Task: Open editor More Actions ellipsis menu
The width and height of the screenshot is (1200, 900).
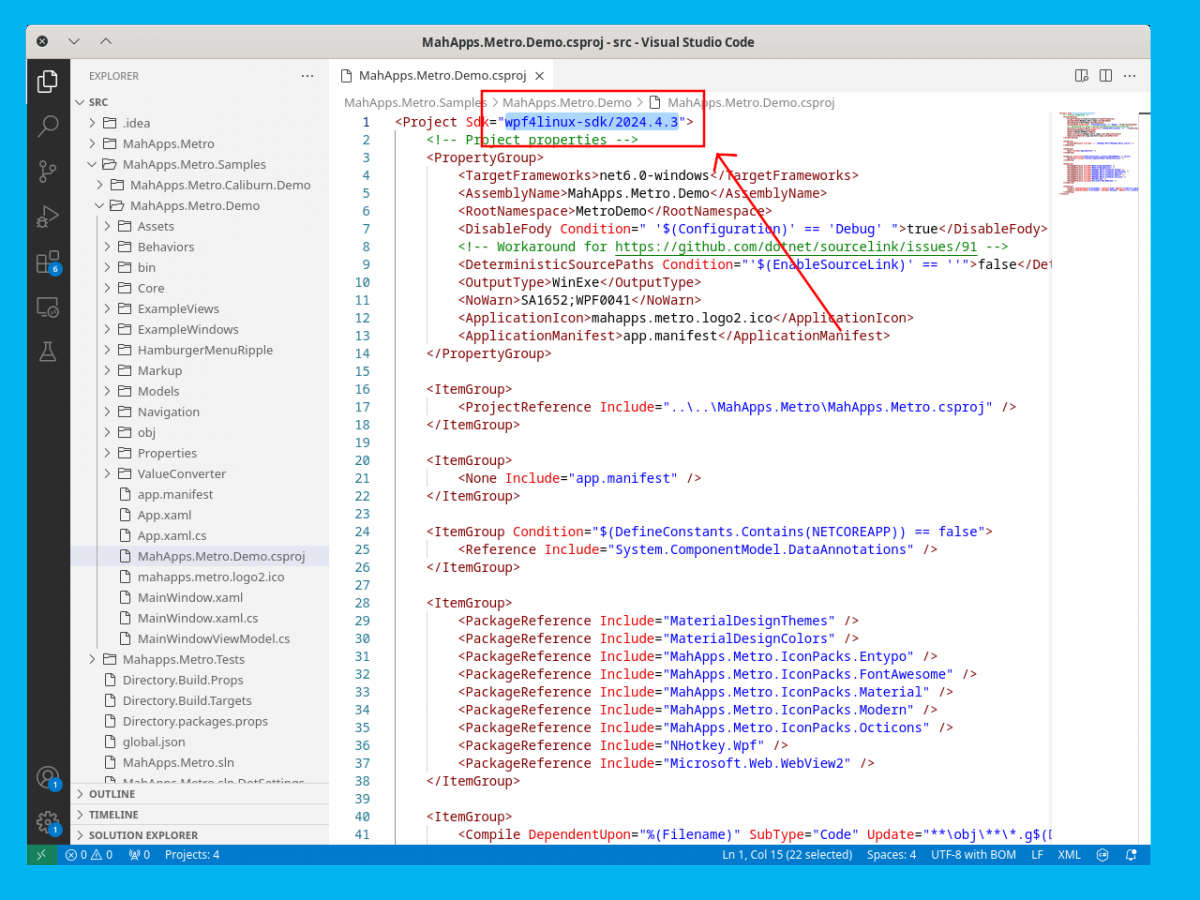Action: coord(1131,75)
